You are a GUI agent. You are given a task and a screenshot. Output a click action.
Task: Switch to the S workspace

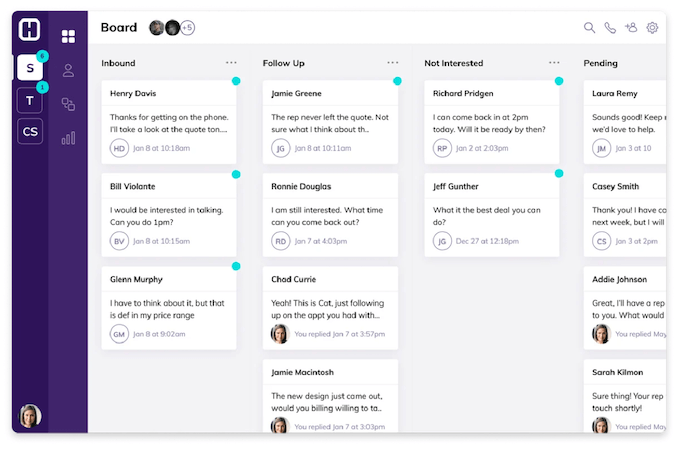coord(30,67)
